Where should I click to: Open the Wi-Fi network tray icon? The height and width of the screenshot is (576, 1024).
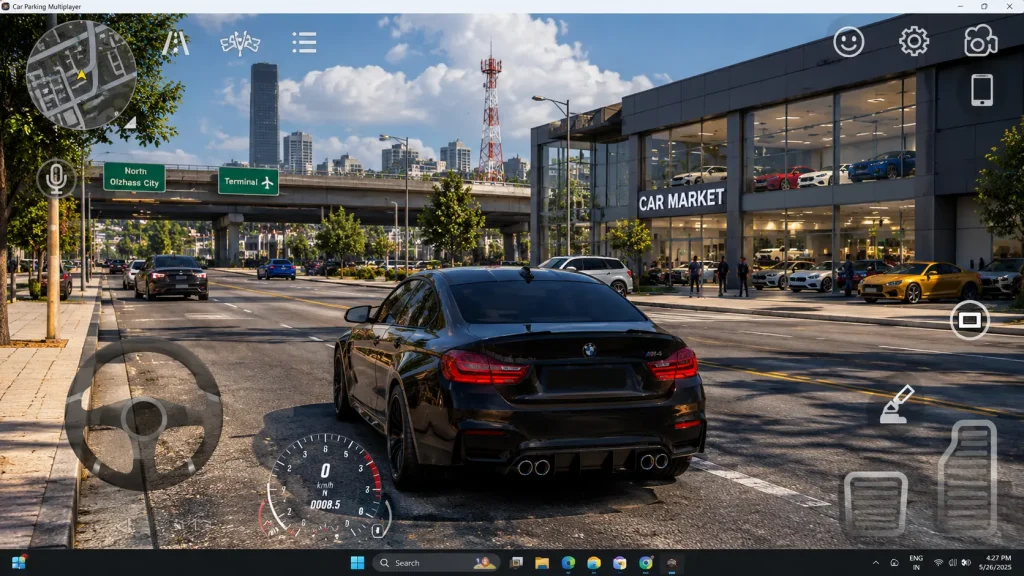938,563
